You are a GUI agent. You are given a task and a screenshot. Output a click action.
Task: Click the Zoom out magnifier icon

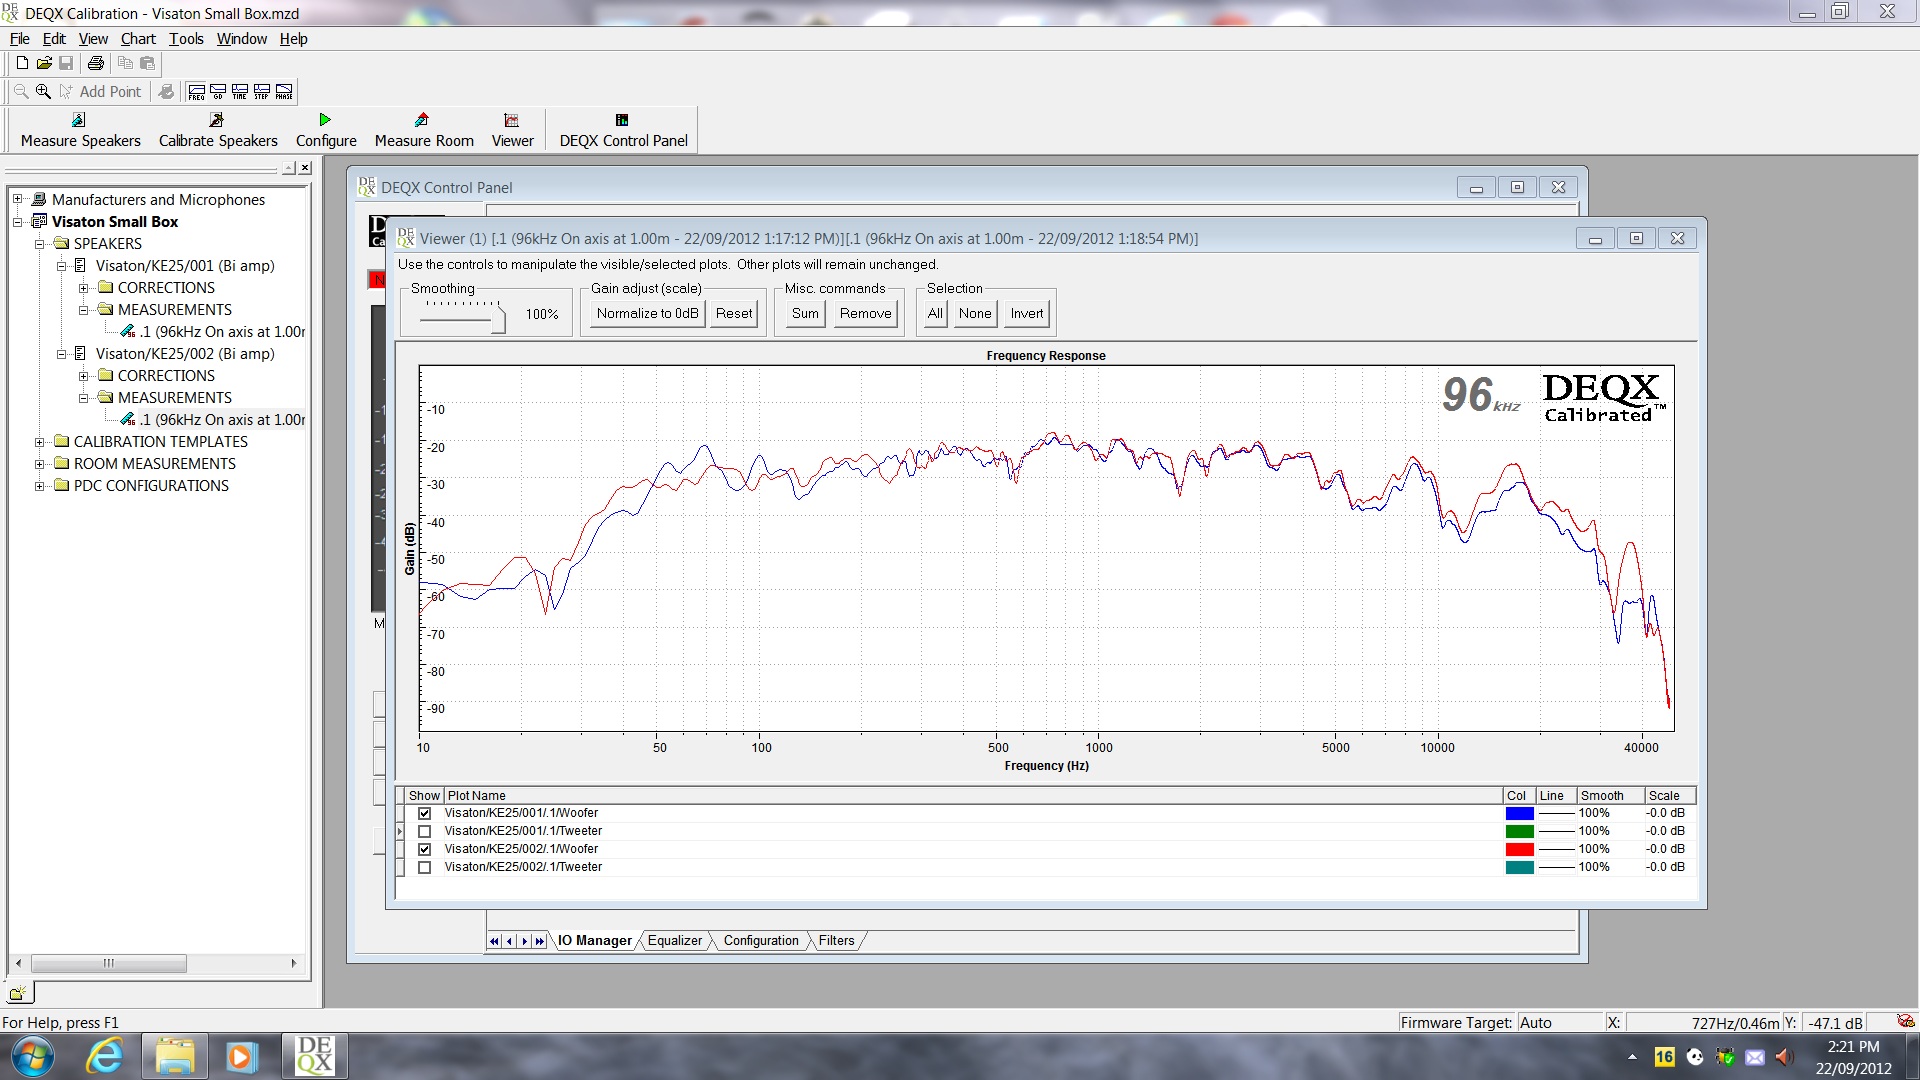tap(21, 91)
